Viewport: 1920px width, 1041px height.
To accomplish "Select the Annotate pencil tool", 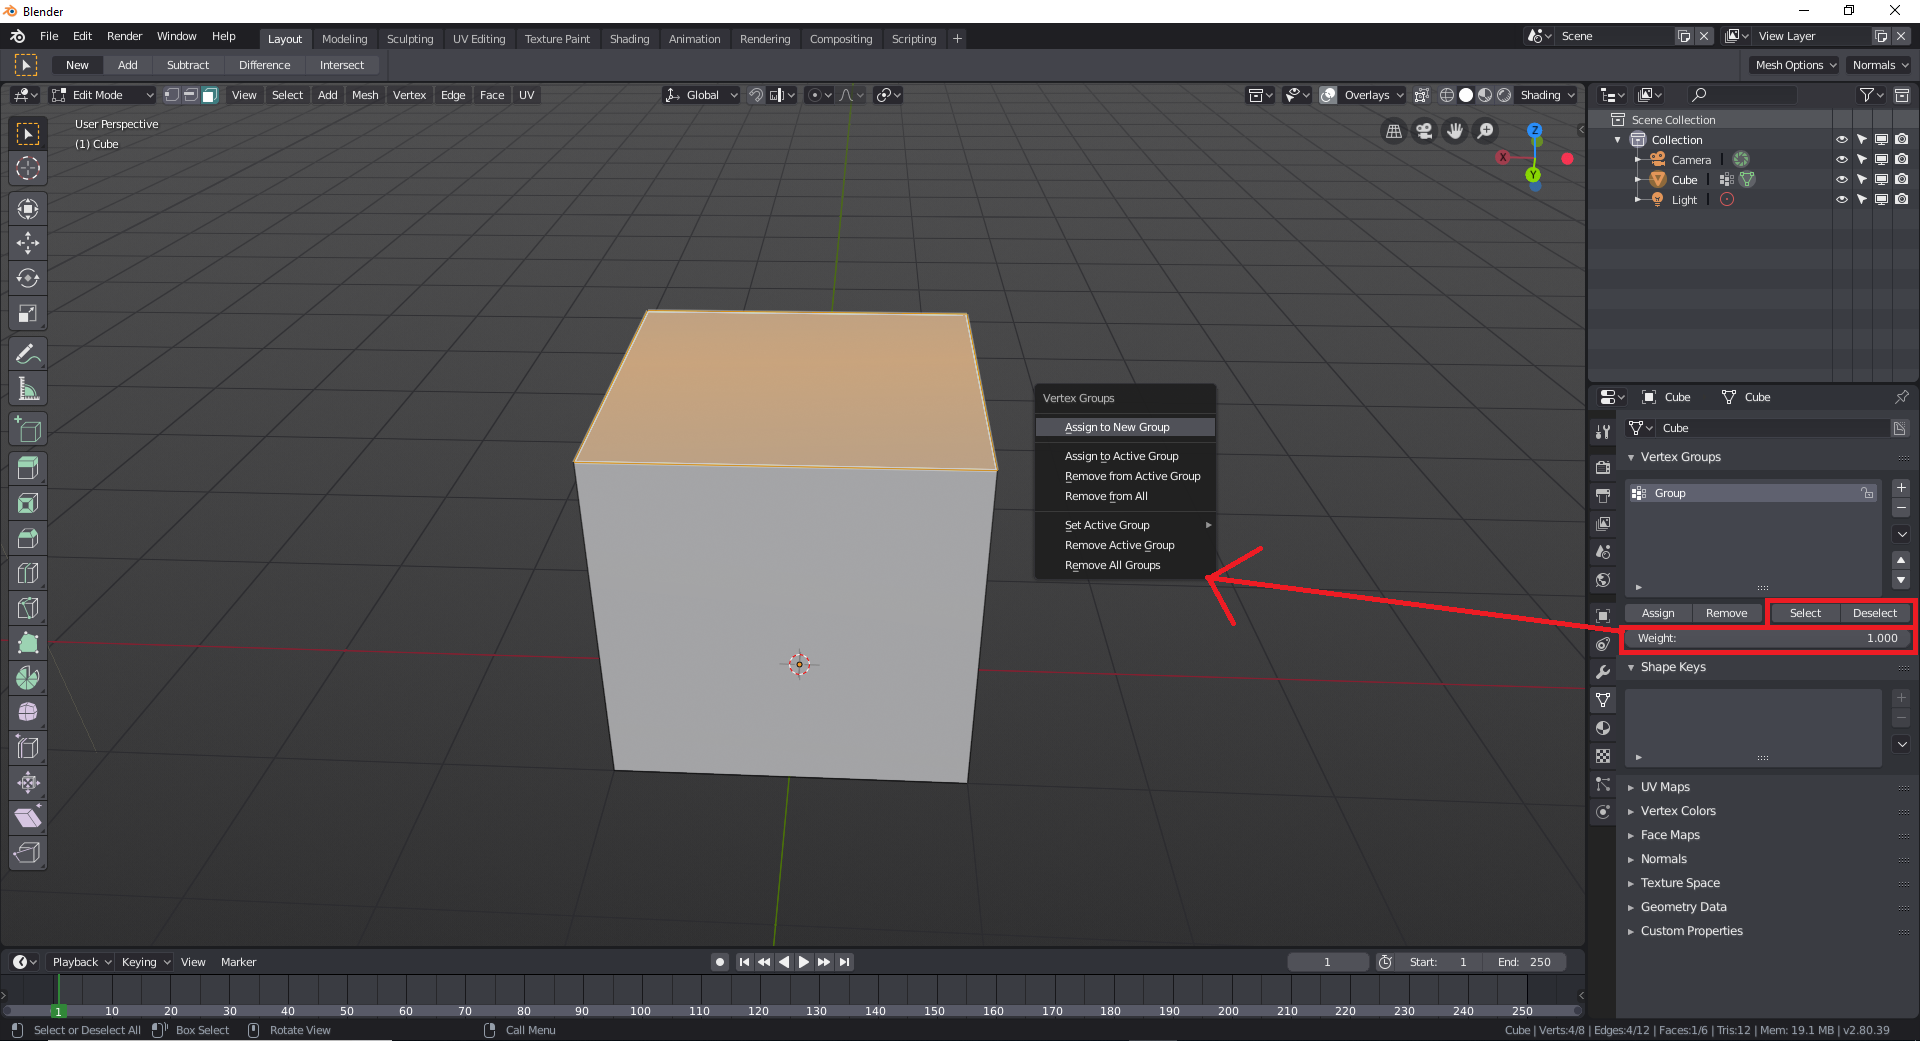I will click(x=28, y=354).
